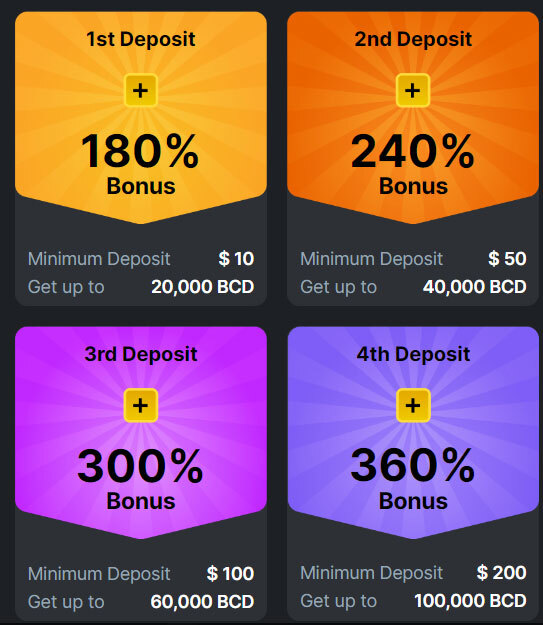Image resolution: width=543 pixels, height=625 pixels.
Task: Select the 240% Bonus text
Action: tap(413, 164)
